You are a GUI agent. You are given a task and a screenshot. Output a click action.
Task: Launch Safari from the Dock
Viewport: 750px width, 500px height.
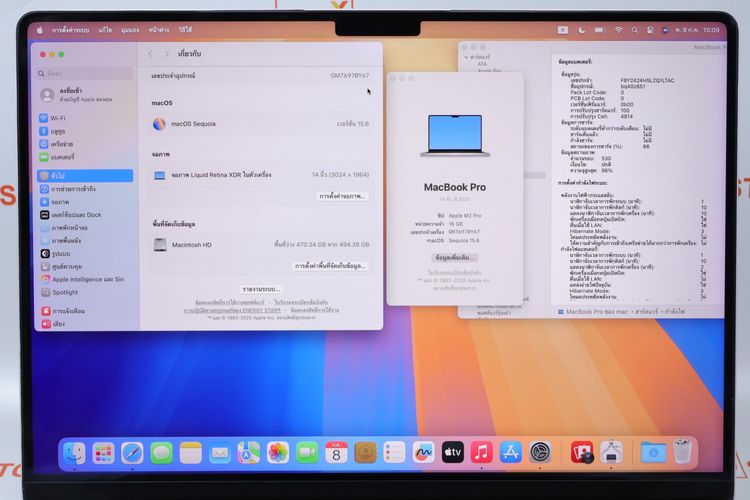(132, 453)
